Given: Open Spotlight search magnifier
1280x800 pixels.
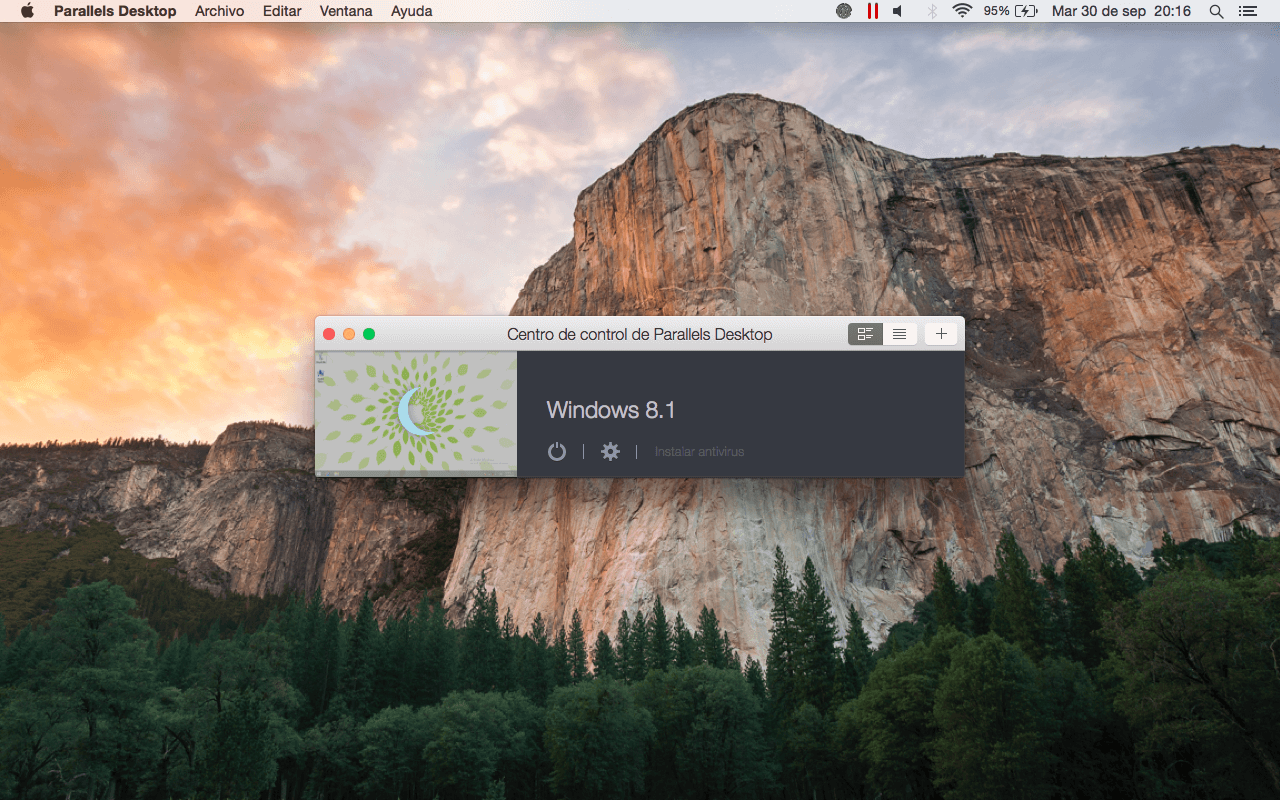Looking at the screenshot, I should point(1216,11).
